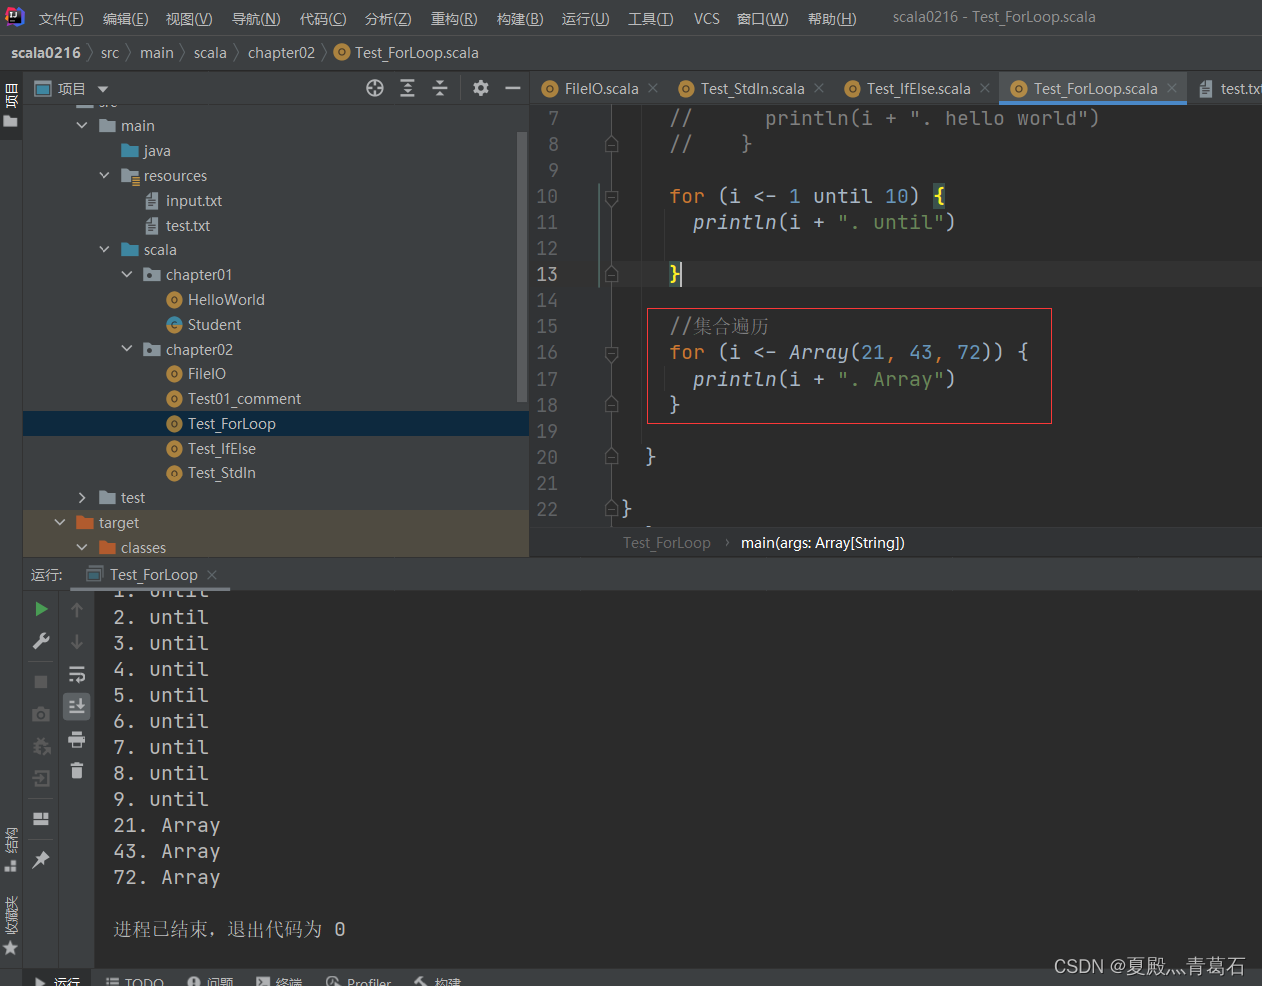Open the TODO tool window
Image resolution: width=1262 pixels, height=986 pixels.
click(x=135, y=982)
